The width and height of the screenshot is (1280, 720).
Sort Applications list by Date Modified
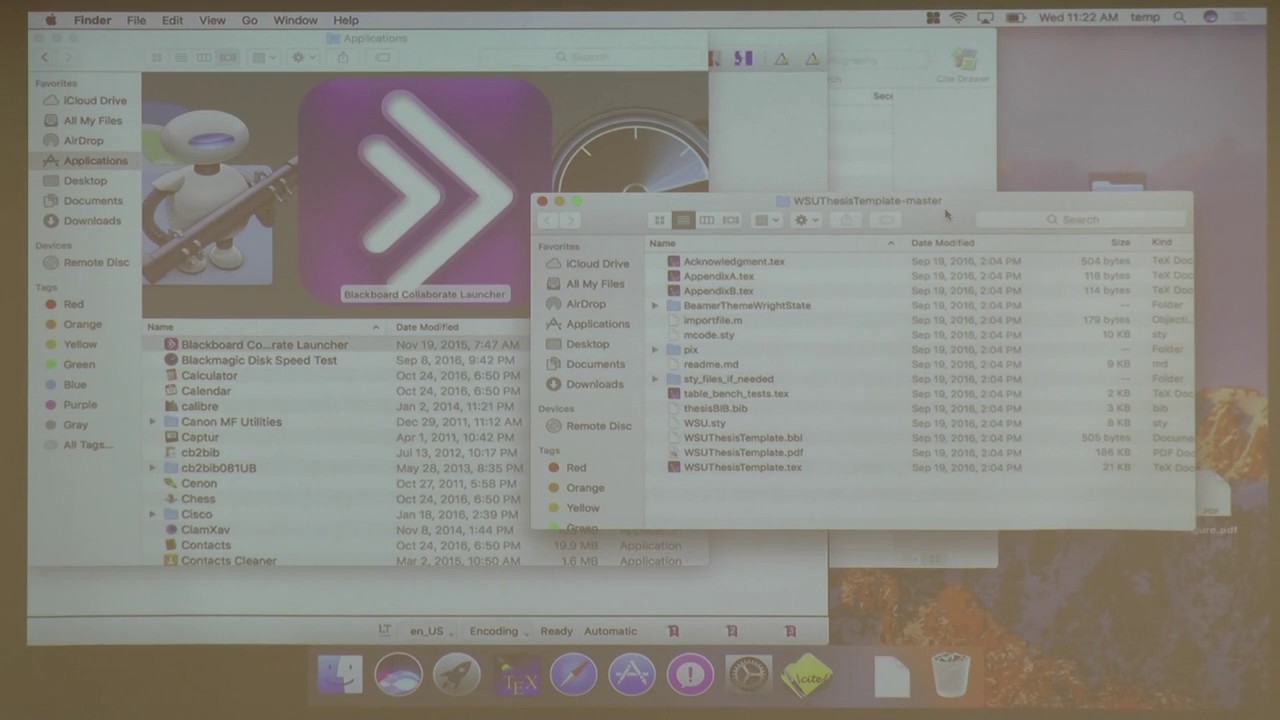tap(427, 327)
